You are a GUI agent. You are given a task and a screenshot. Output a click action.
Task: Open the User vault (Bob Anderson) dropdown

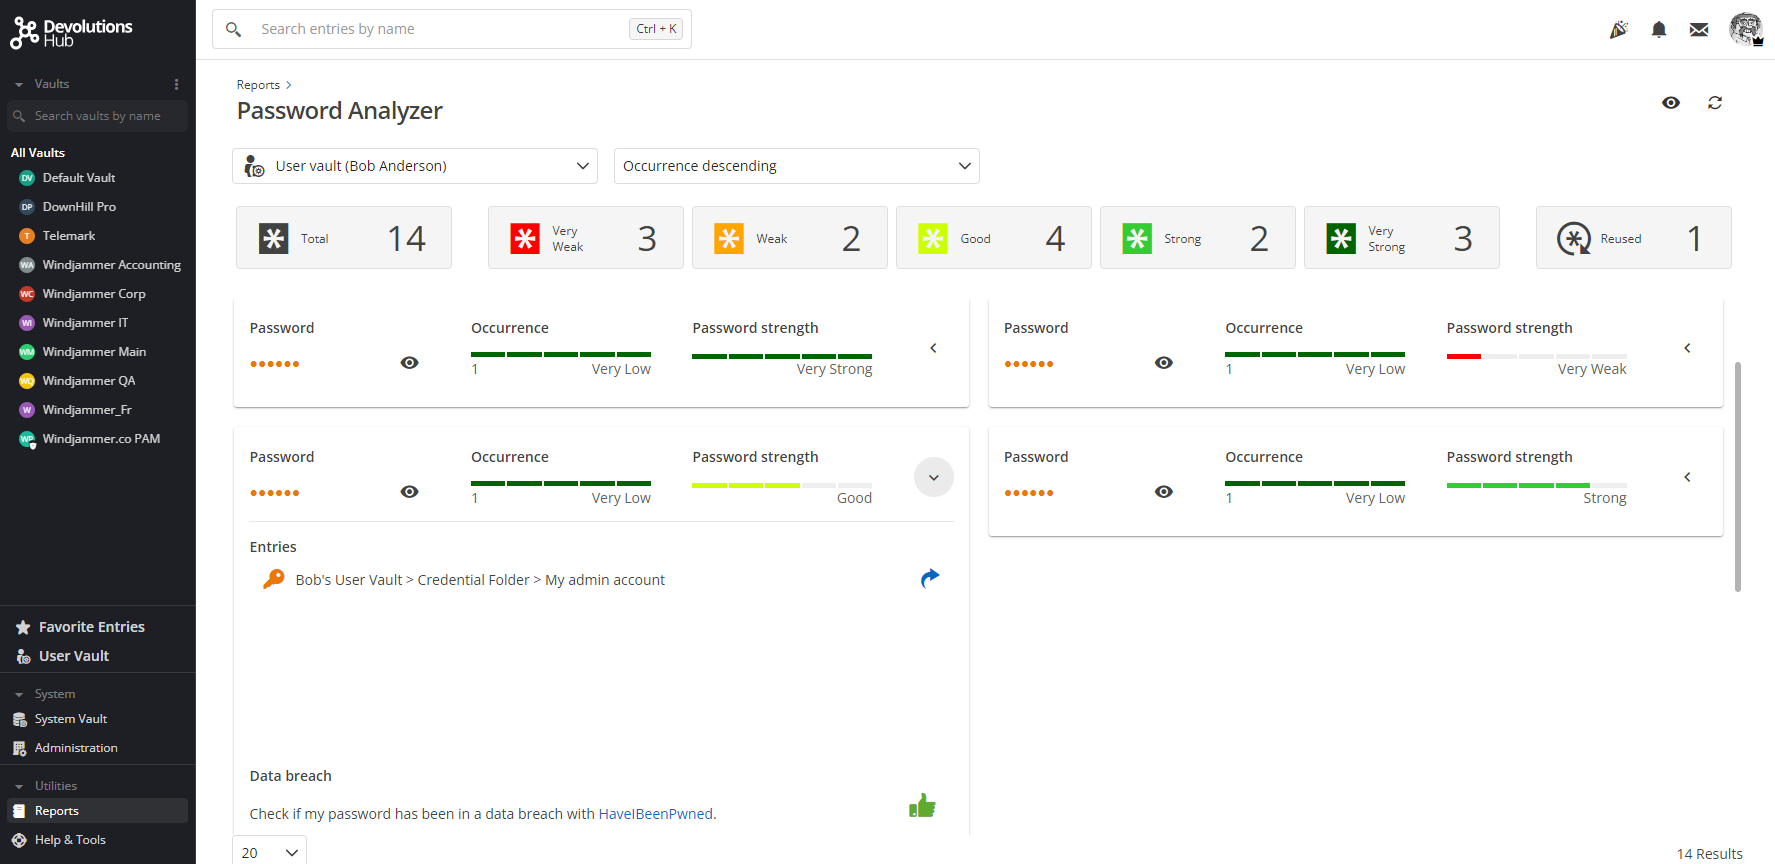pyautogui.click(x=415, y=166)
